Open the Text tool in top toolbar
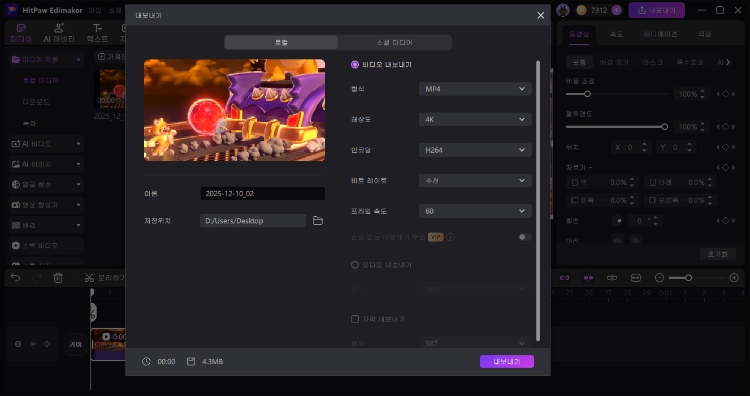The height and width of the screenshot is (396, 750). [x=98, y=33]
